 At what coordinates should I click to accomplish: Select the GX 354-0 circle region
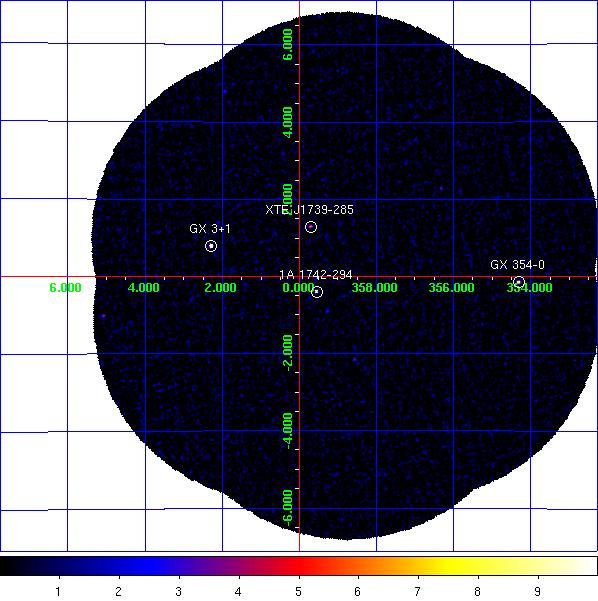point(519,282)
